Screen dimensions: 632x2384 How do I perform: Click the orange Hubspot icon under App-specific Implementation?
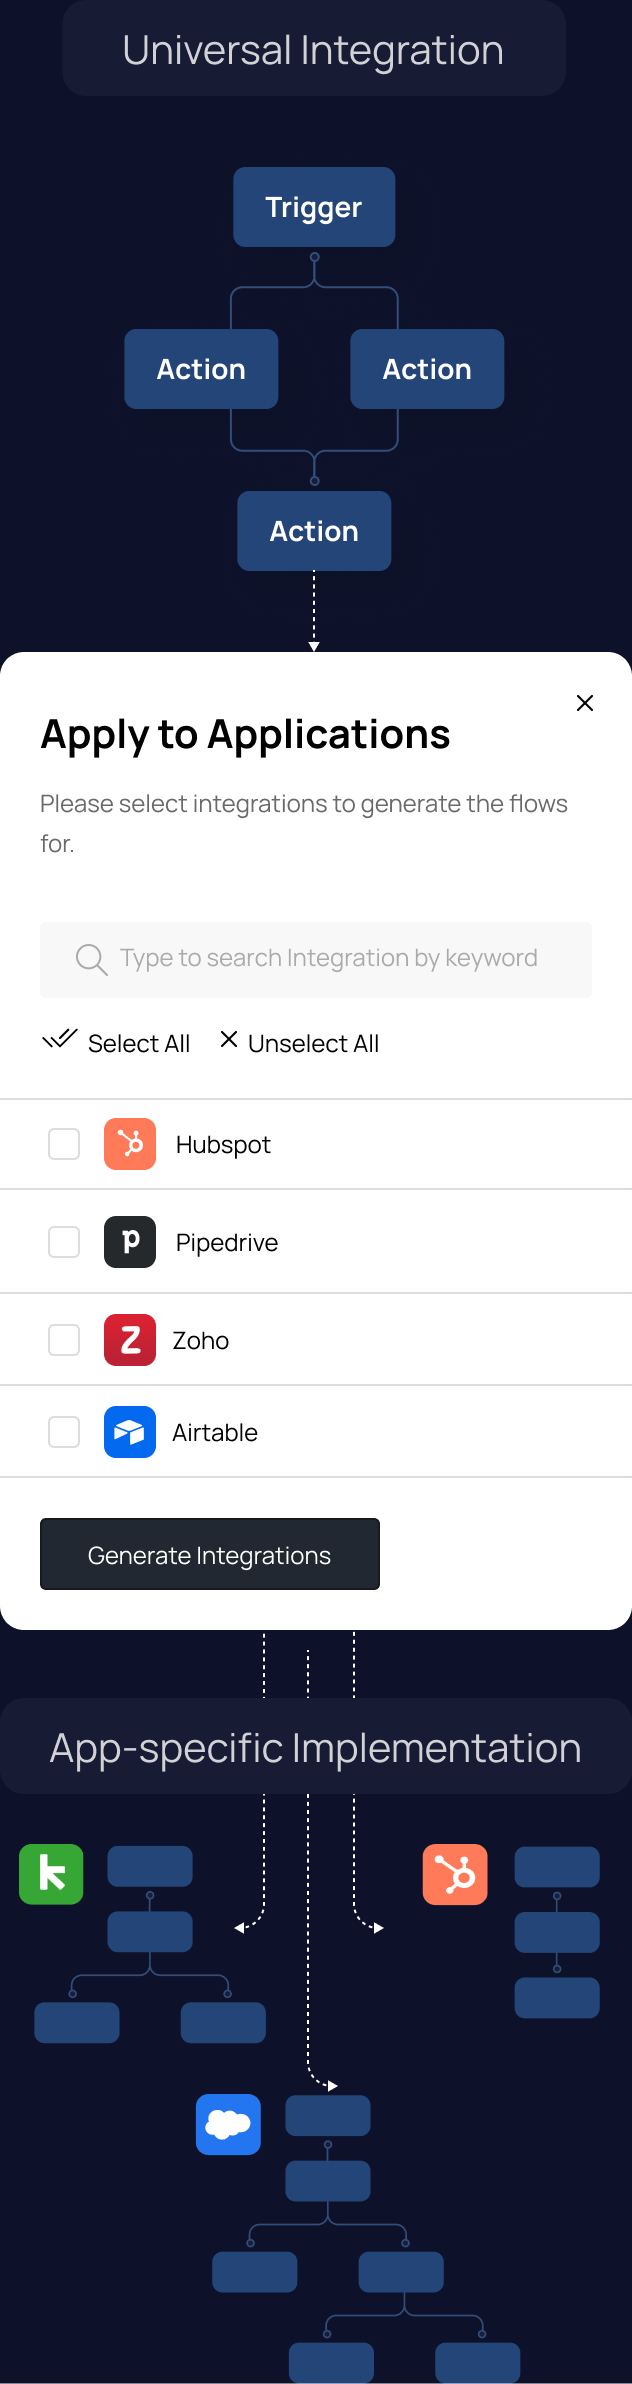click(455, 1874)
